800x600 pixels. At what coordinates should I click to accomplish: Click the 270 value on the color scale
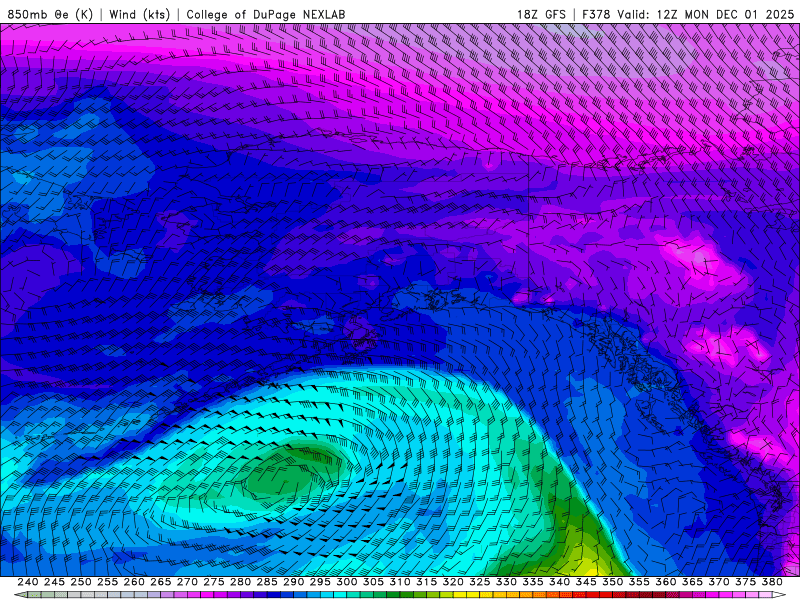(187, 582)
